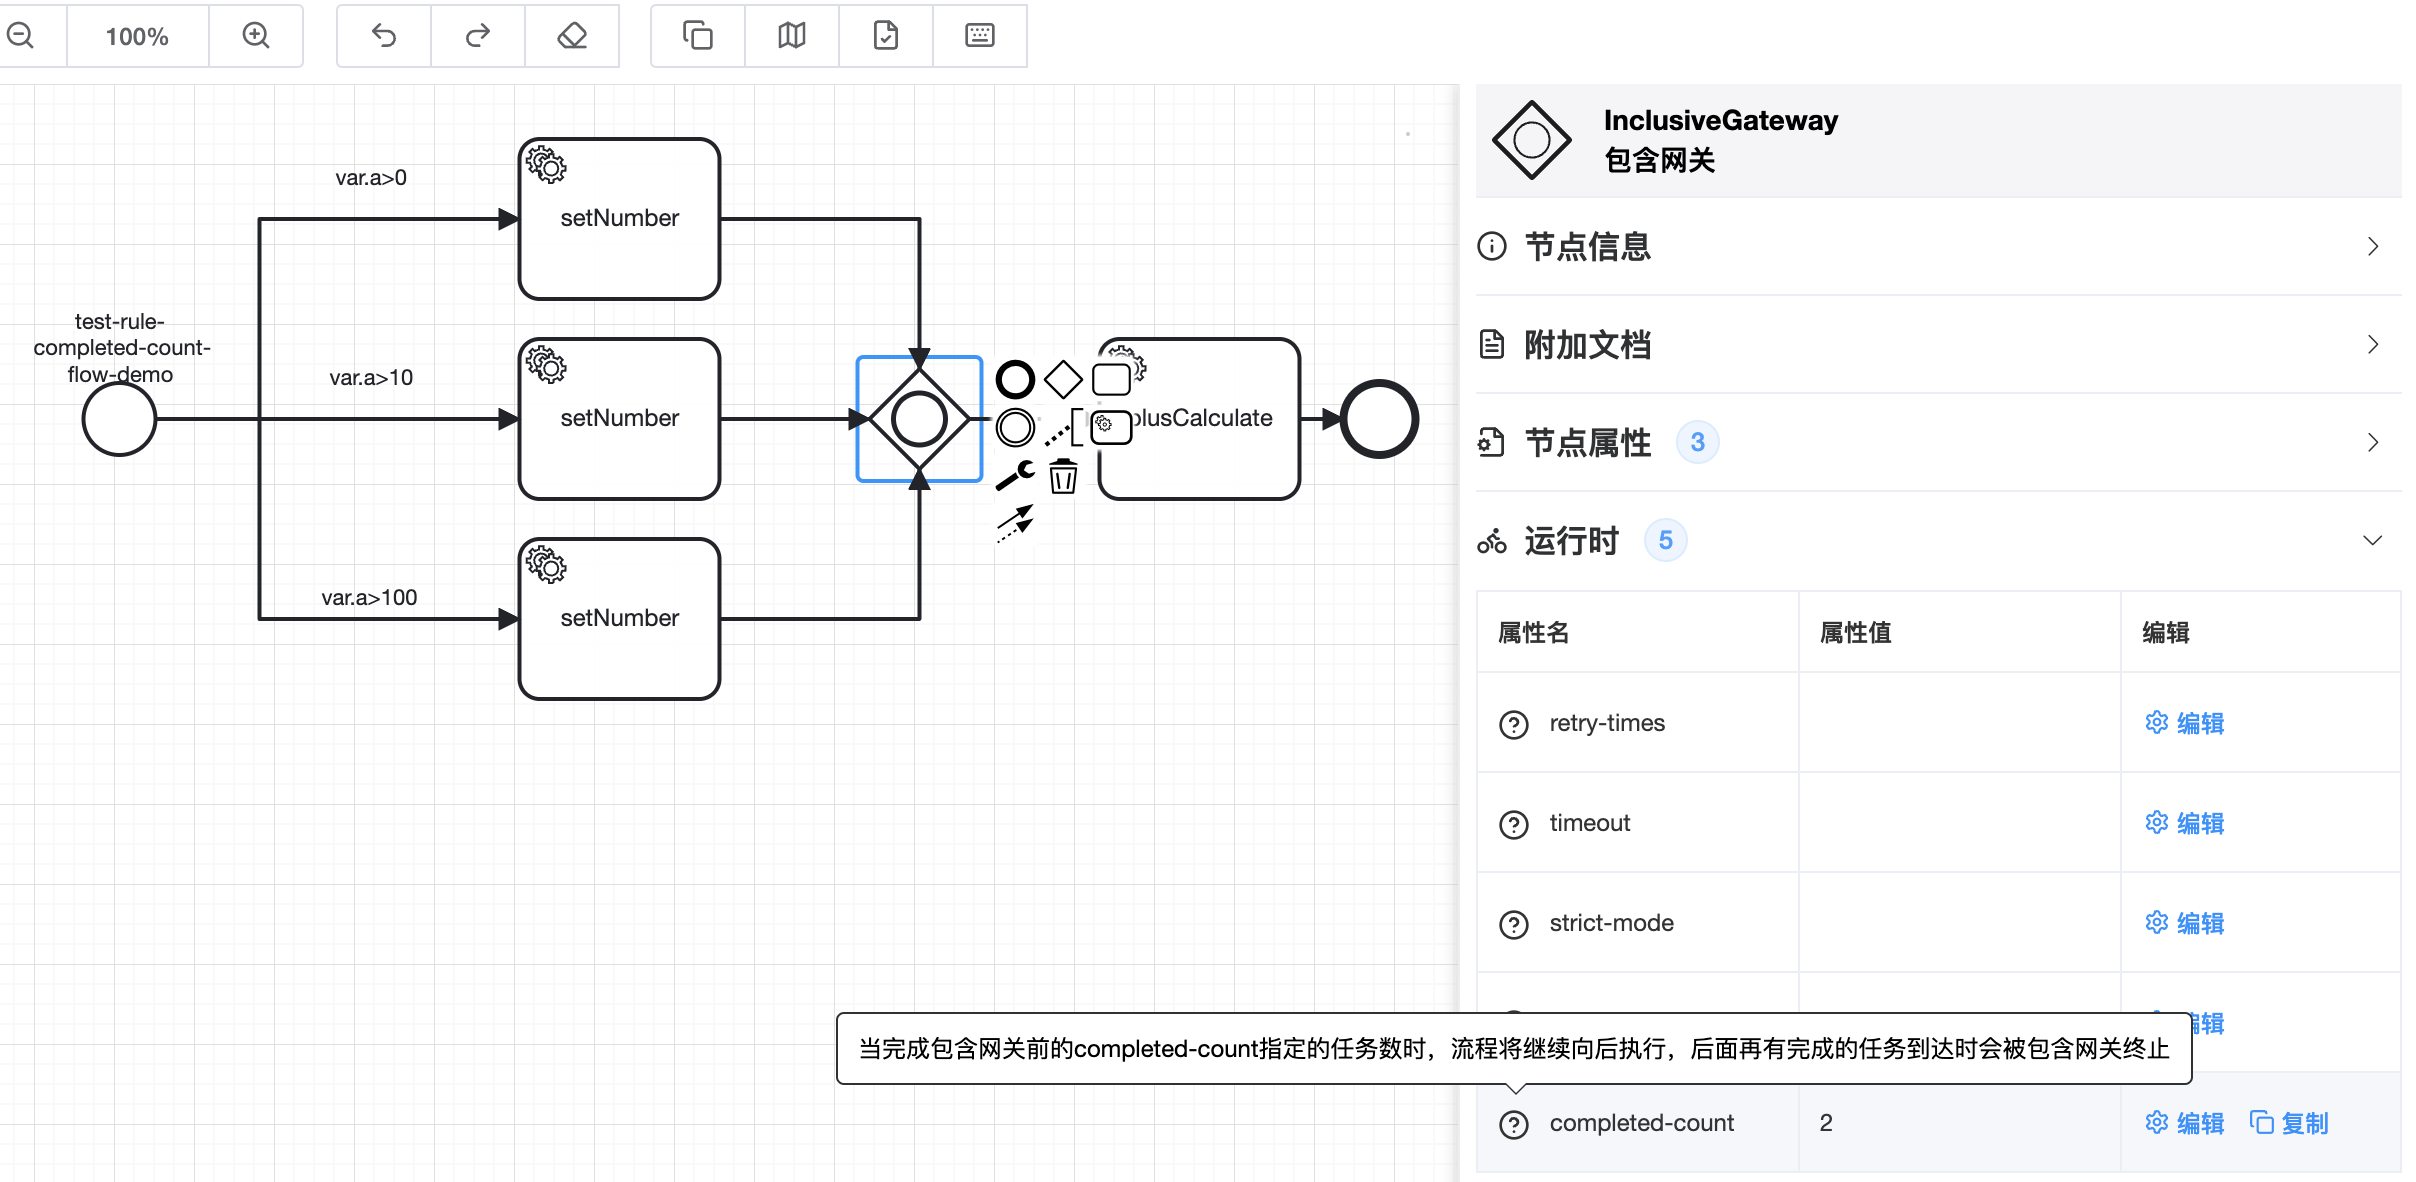2416x1182 pixels.
Task: Click the keyboard shortcuts icon
Action: tap(980, 36)
